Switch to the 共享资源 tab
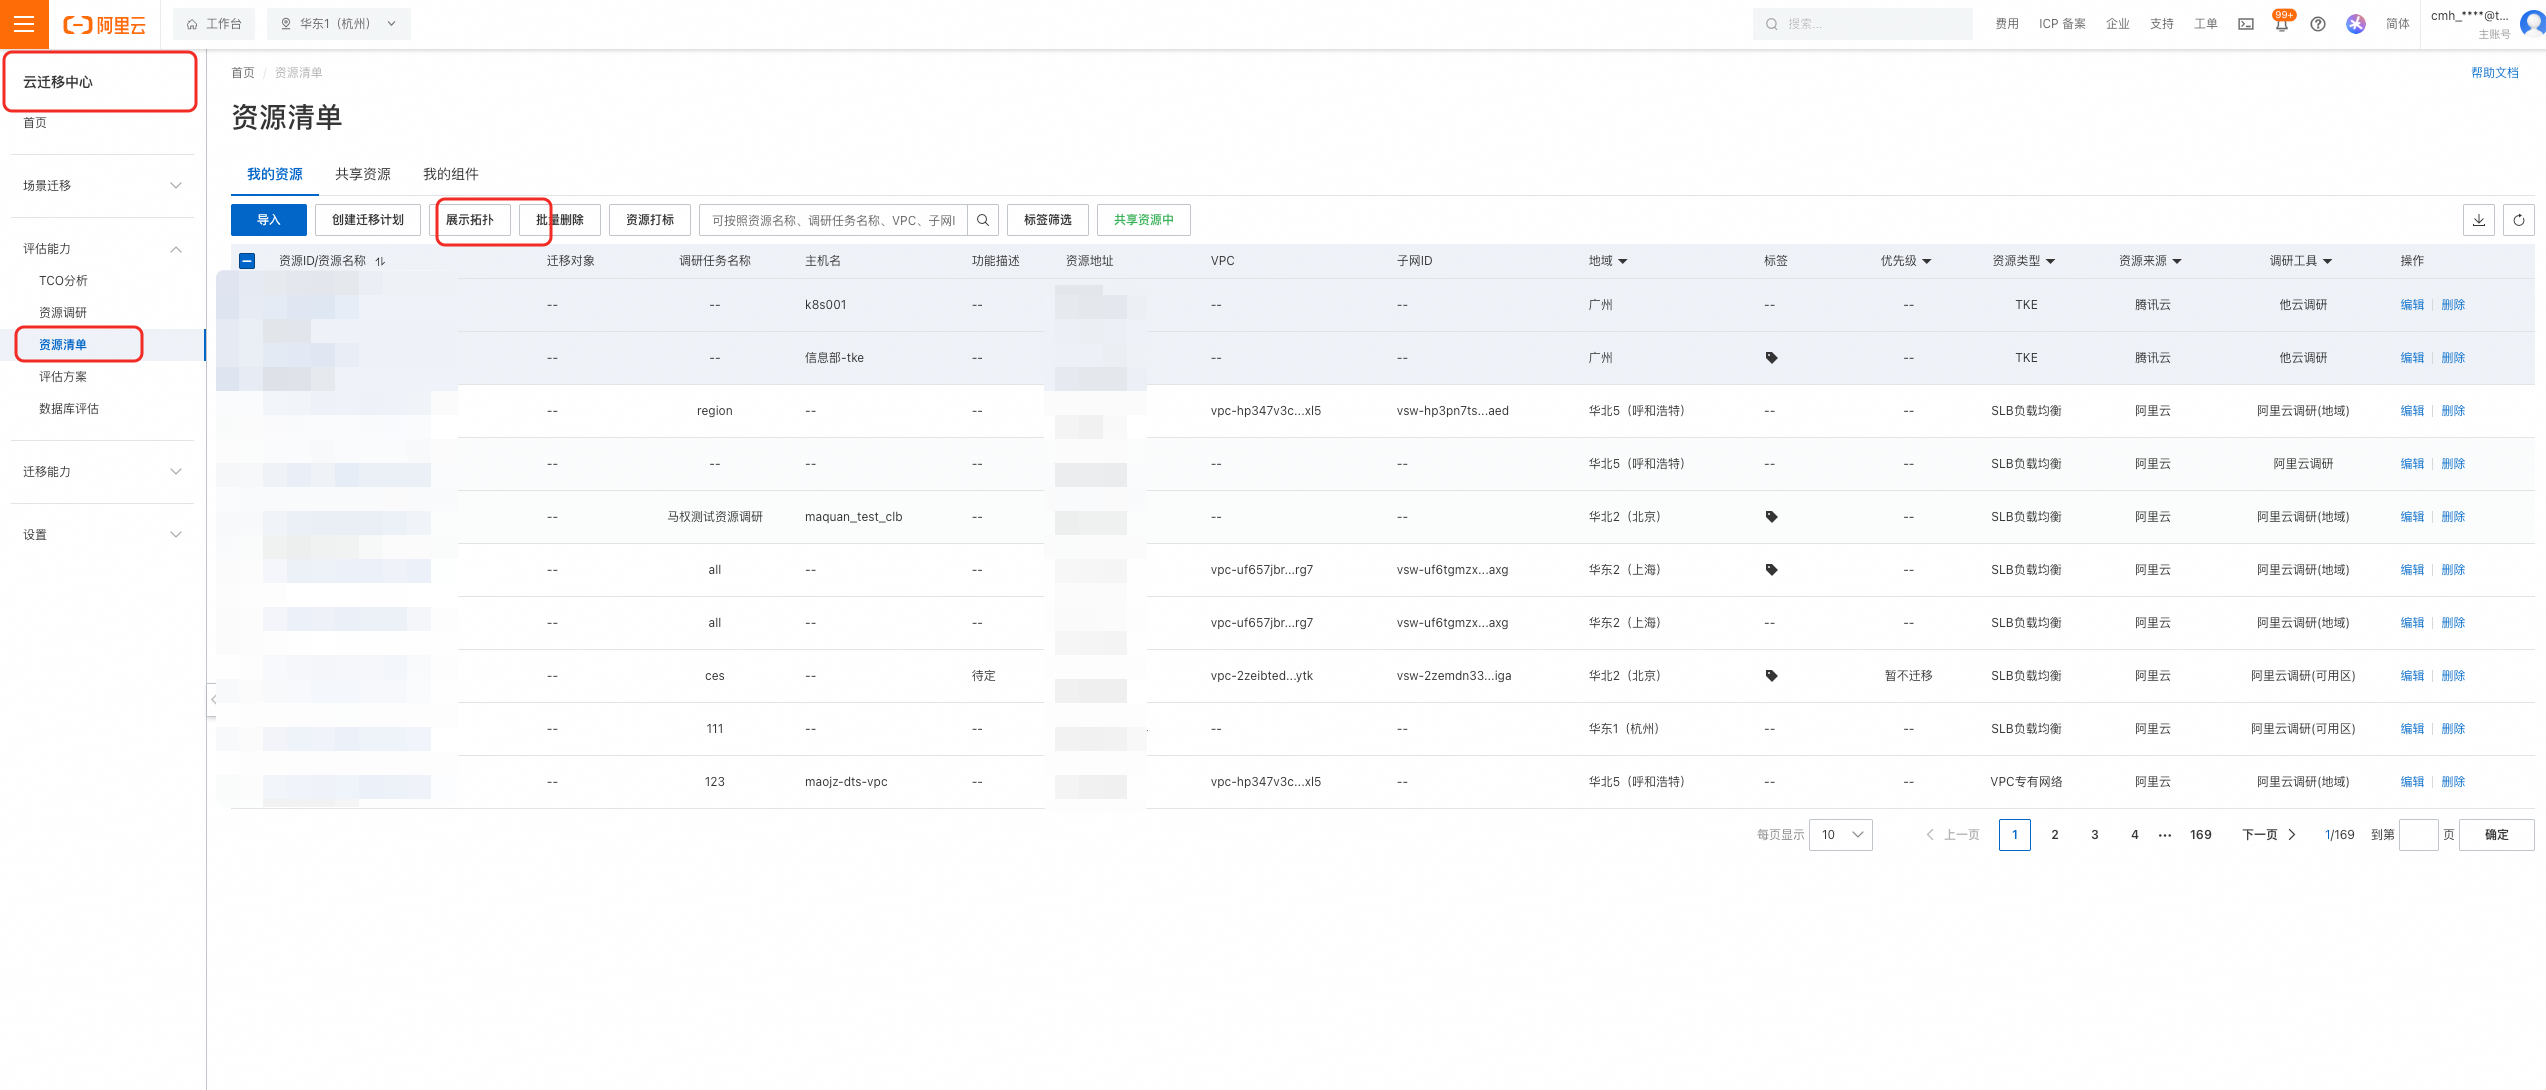Viewport: 2546px width, 1090px height. 362,174
